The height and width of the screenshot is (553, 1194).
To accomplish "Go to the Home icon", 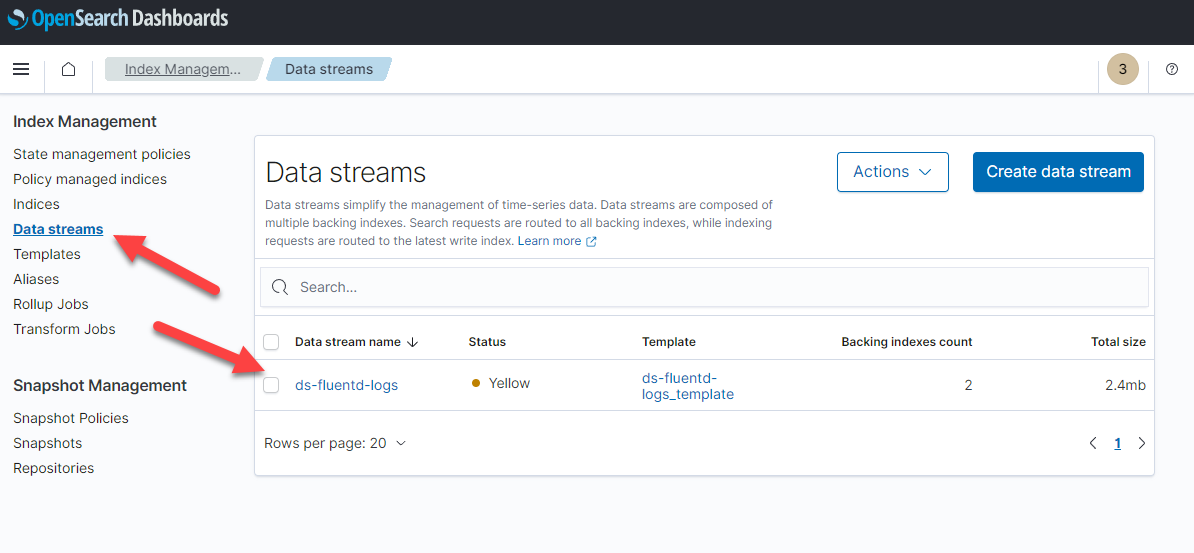I will tap(68, 69).
